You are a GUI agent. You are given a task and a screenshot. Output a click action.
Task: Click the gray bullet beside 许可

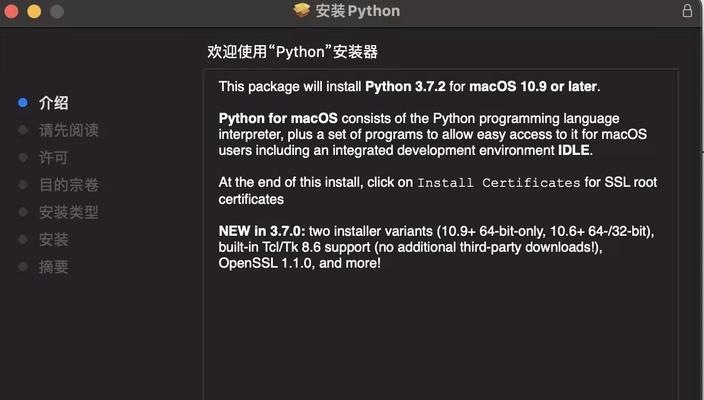(x=23, y=158)
